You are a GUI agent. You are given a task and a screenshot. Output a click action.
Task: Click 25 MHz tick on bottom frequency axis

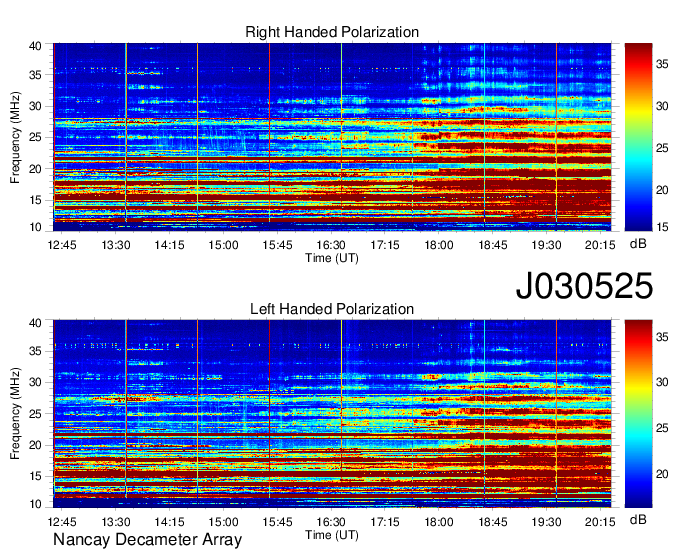(36, 414)
